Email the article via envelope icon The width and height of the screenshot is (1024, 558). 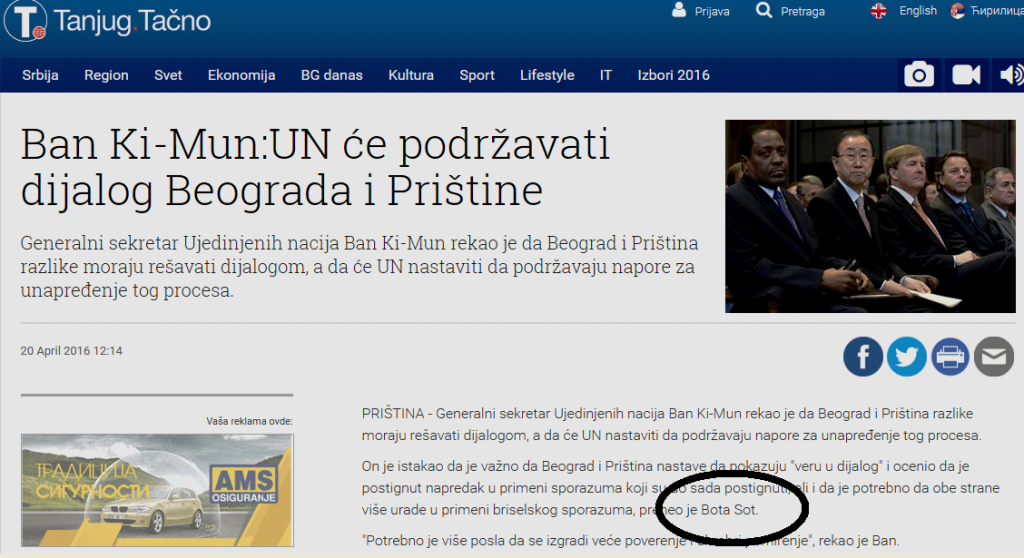tap(993, 357)
